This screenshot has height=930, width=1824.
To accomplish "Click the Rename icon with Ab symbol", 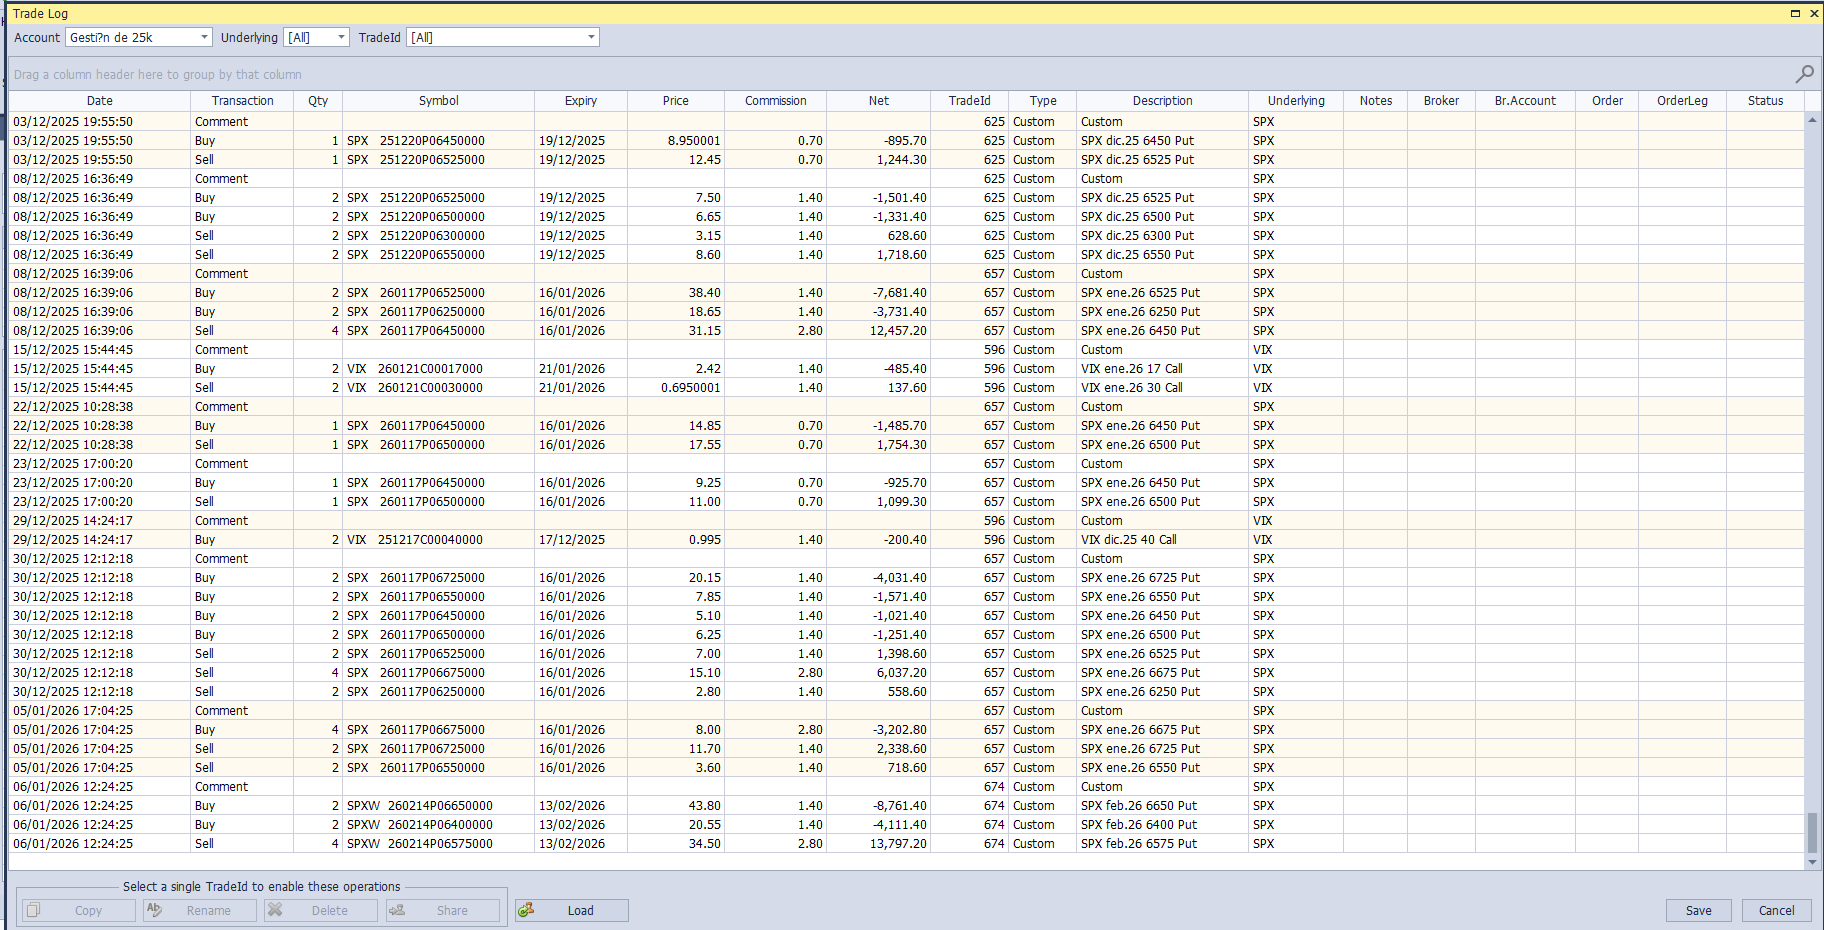I will (x=156, y=910).
